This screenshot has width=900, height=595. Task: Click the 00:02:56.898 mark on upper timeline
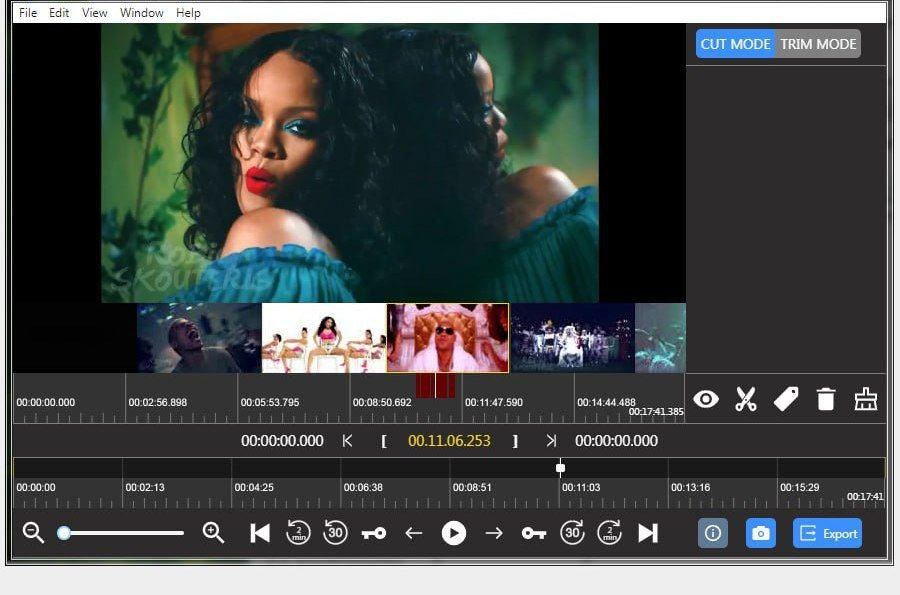click(x=158, y=402)
